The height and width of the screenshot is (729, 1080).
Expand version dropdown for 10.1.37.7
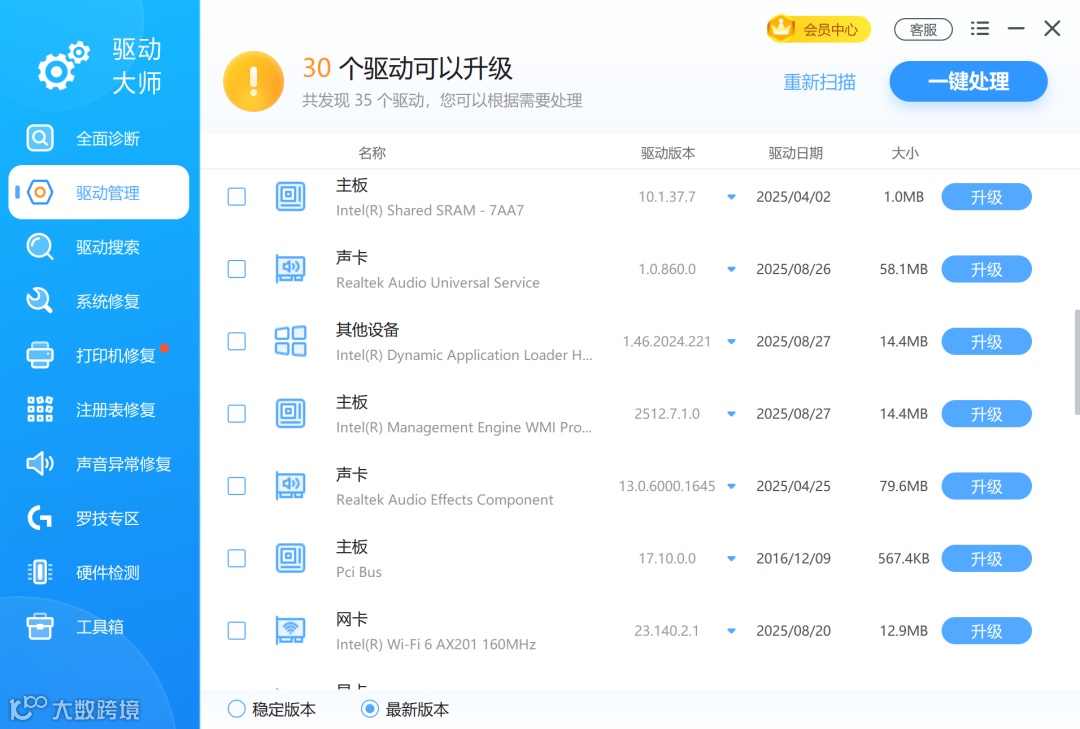coord(731,197)
